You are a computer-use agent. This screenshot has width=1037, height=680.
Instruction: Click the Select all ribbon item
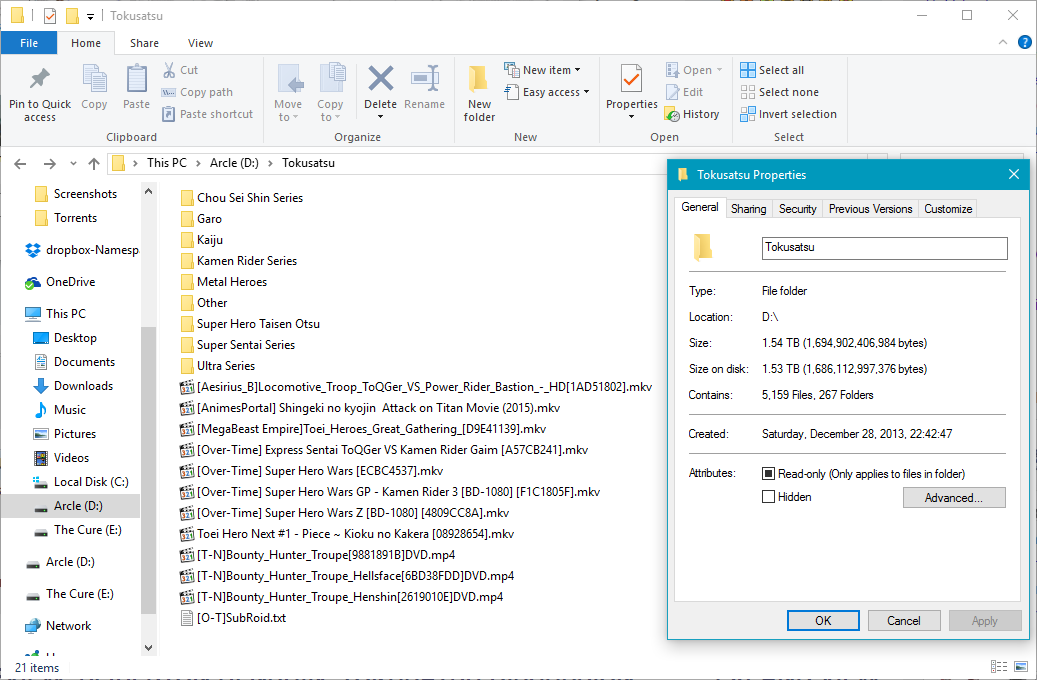pyautogui.click(x=772, y=70)
